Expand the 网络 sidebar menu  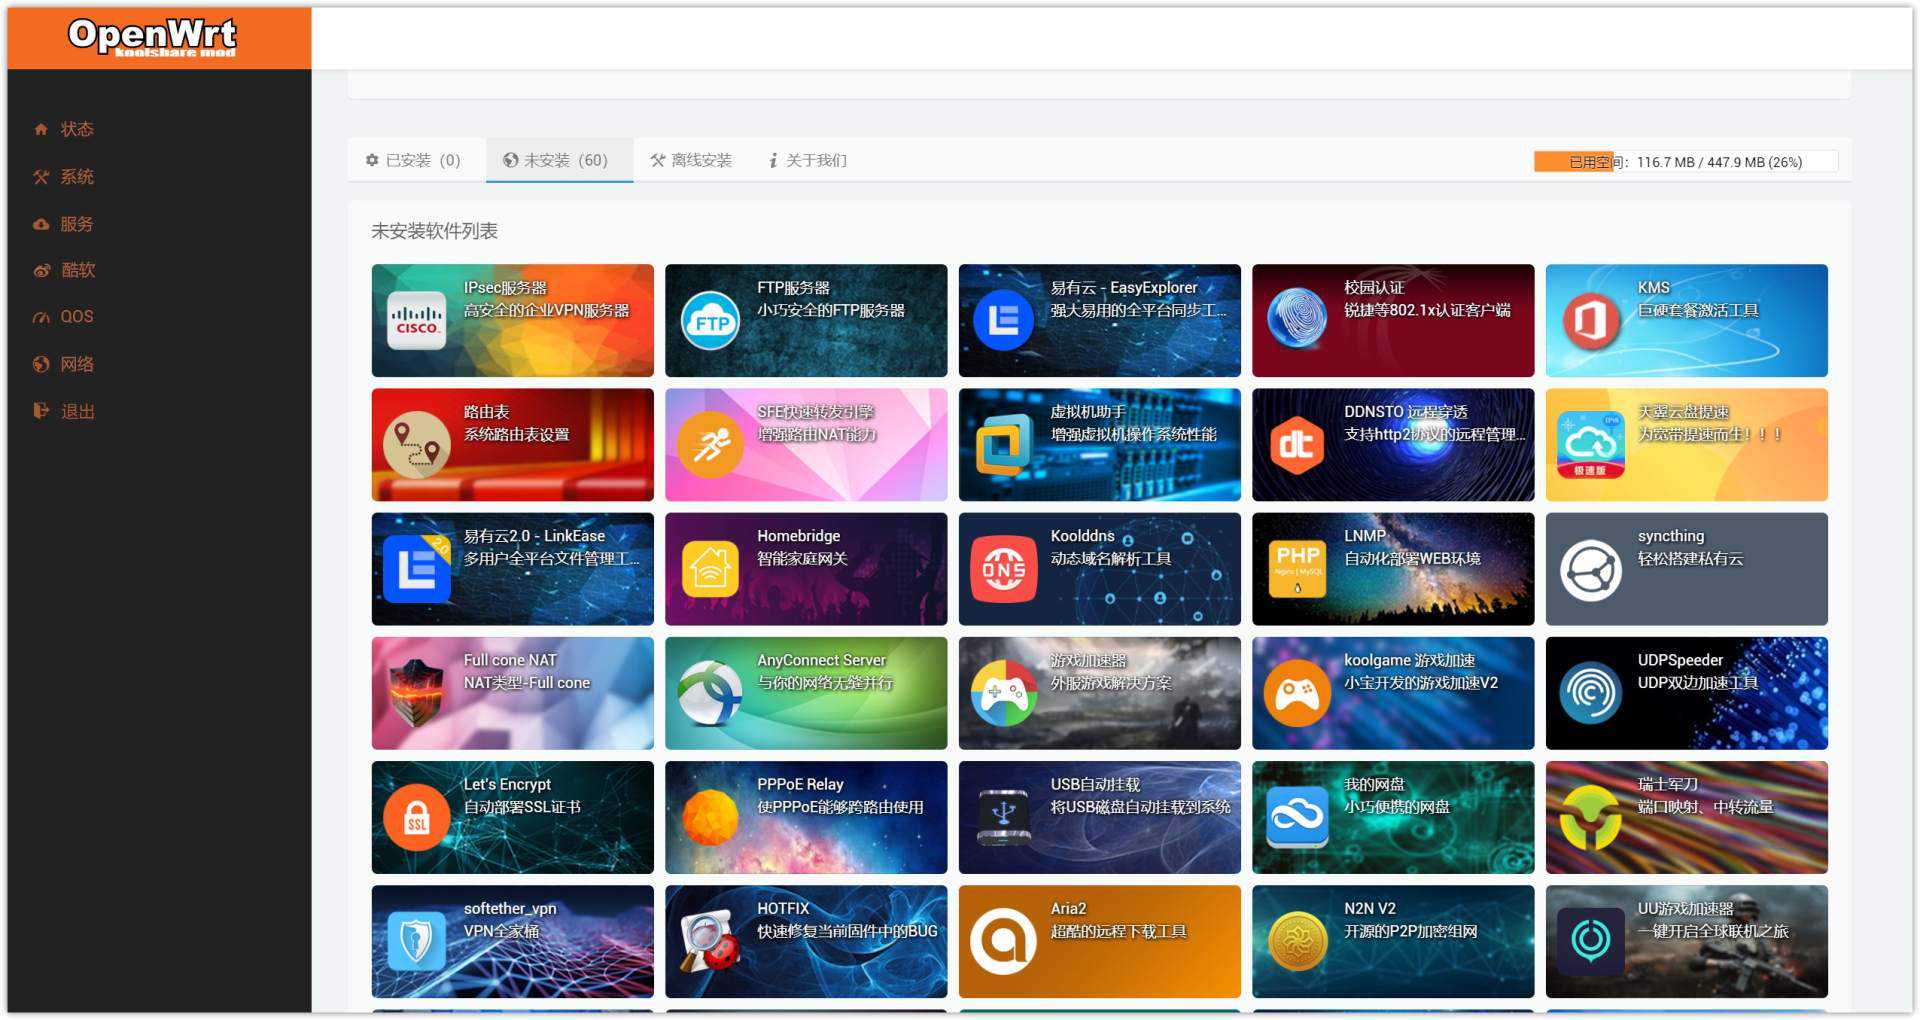pos(76,364)
